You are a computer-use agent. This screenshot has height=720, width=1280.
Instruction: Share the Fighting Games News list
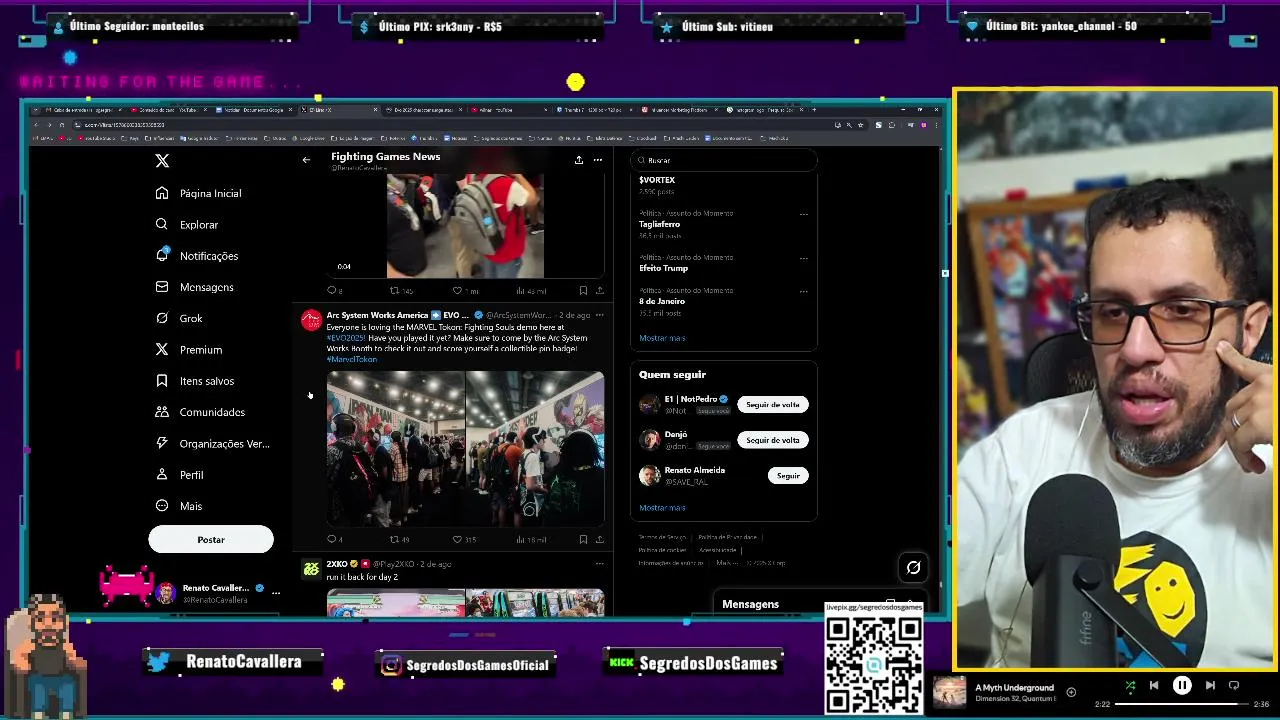[578, 160]
